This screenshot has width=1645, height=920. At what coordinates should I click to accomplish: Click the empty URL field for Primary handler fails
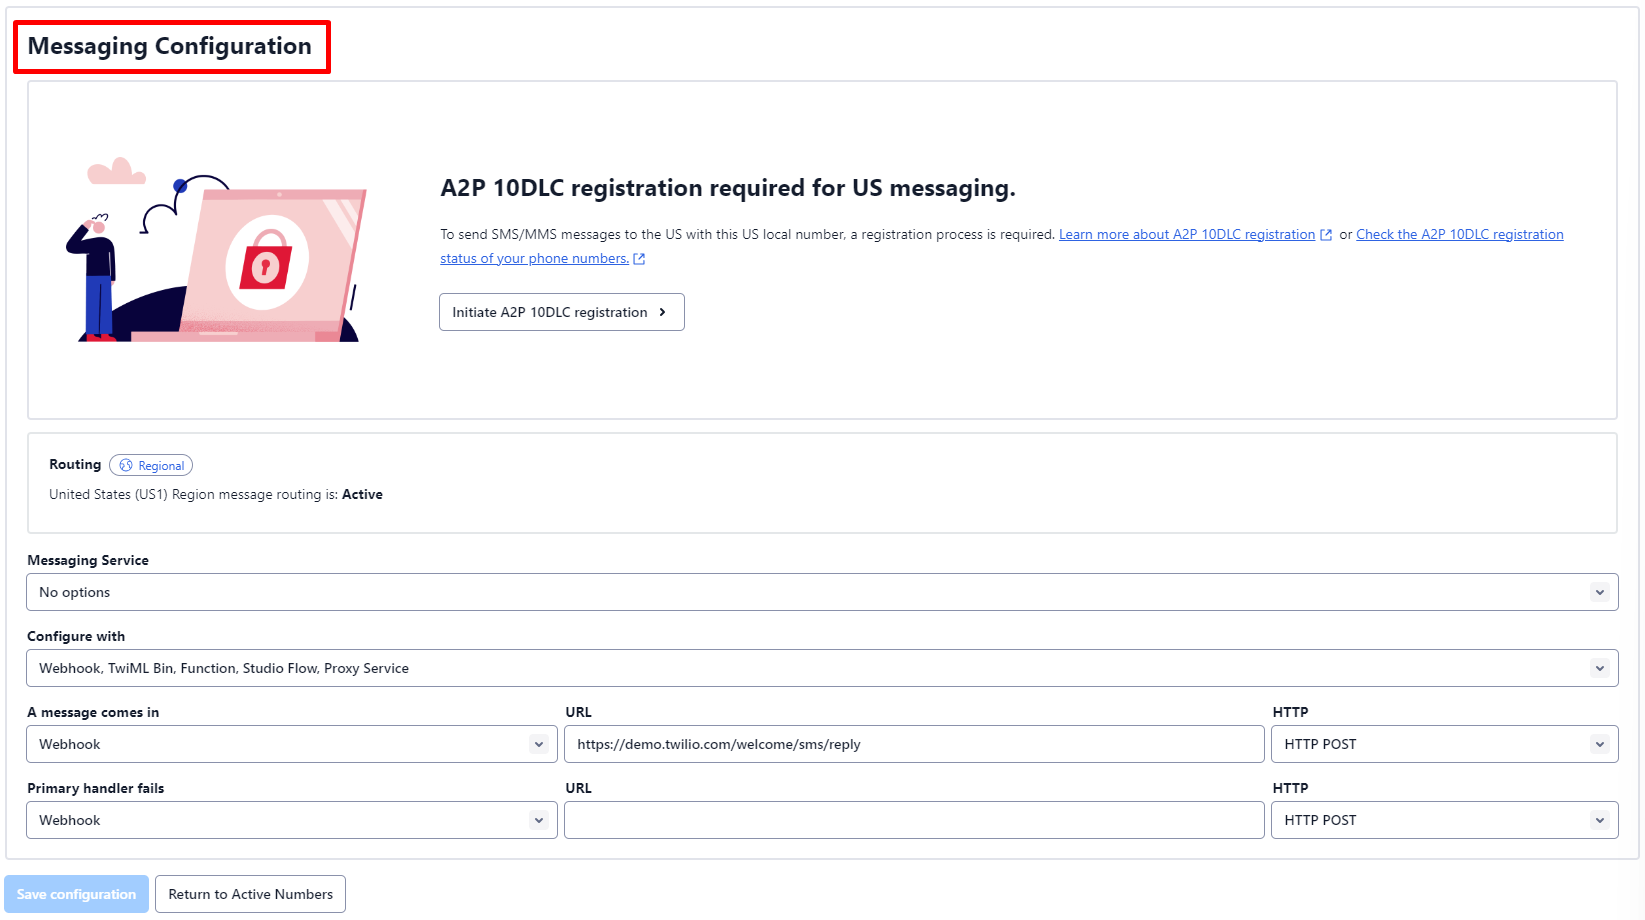(913, 820)
